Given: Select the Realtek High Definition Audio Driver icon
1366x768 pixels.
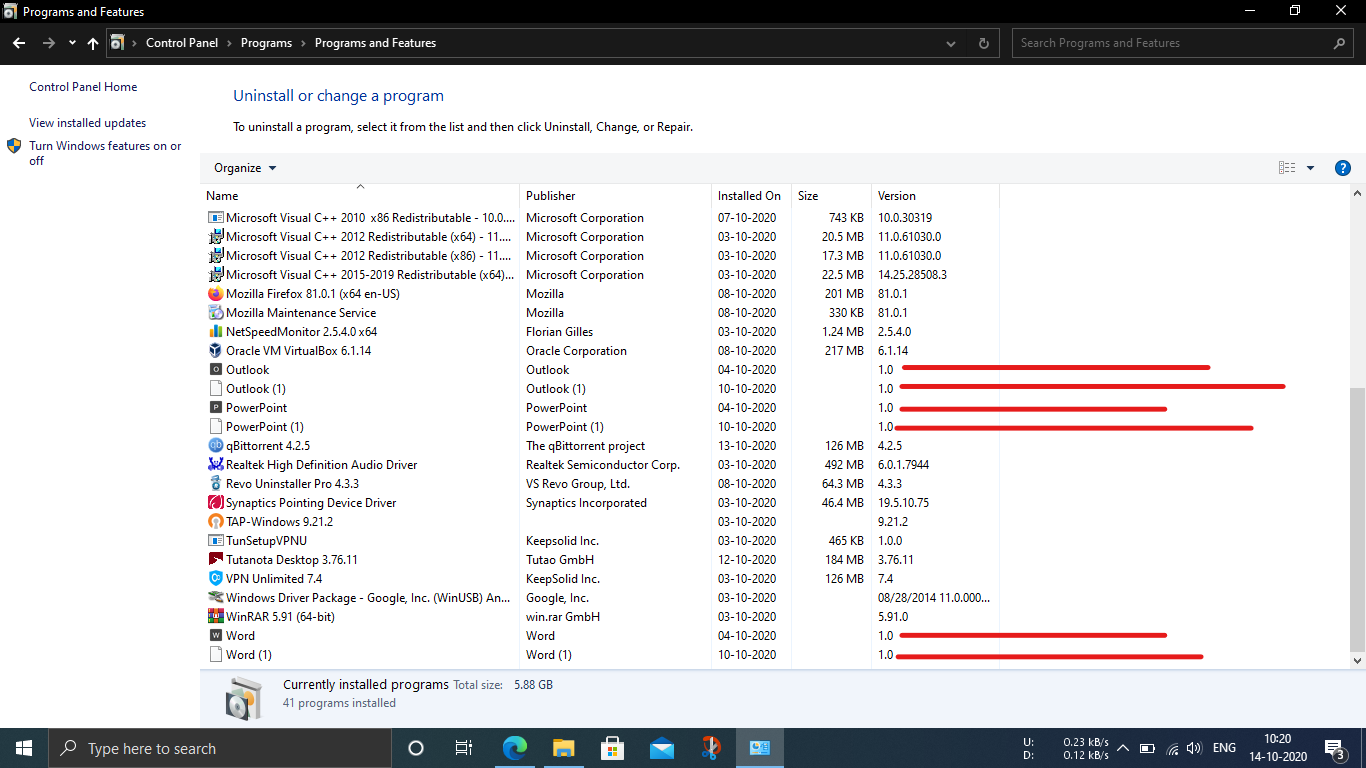Looking at the screenshot, I should point(215,465).
